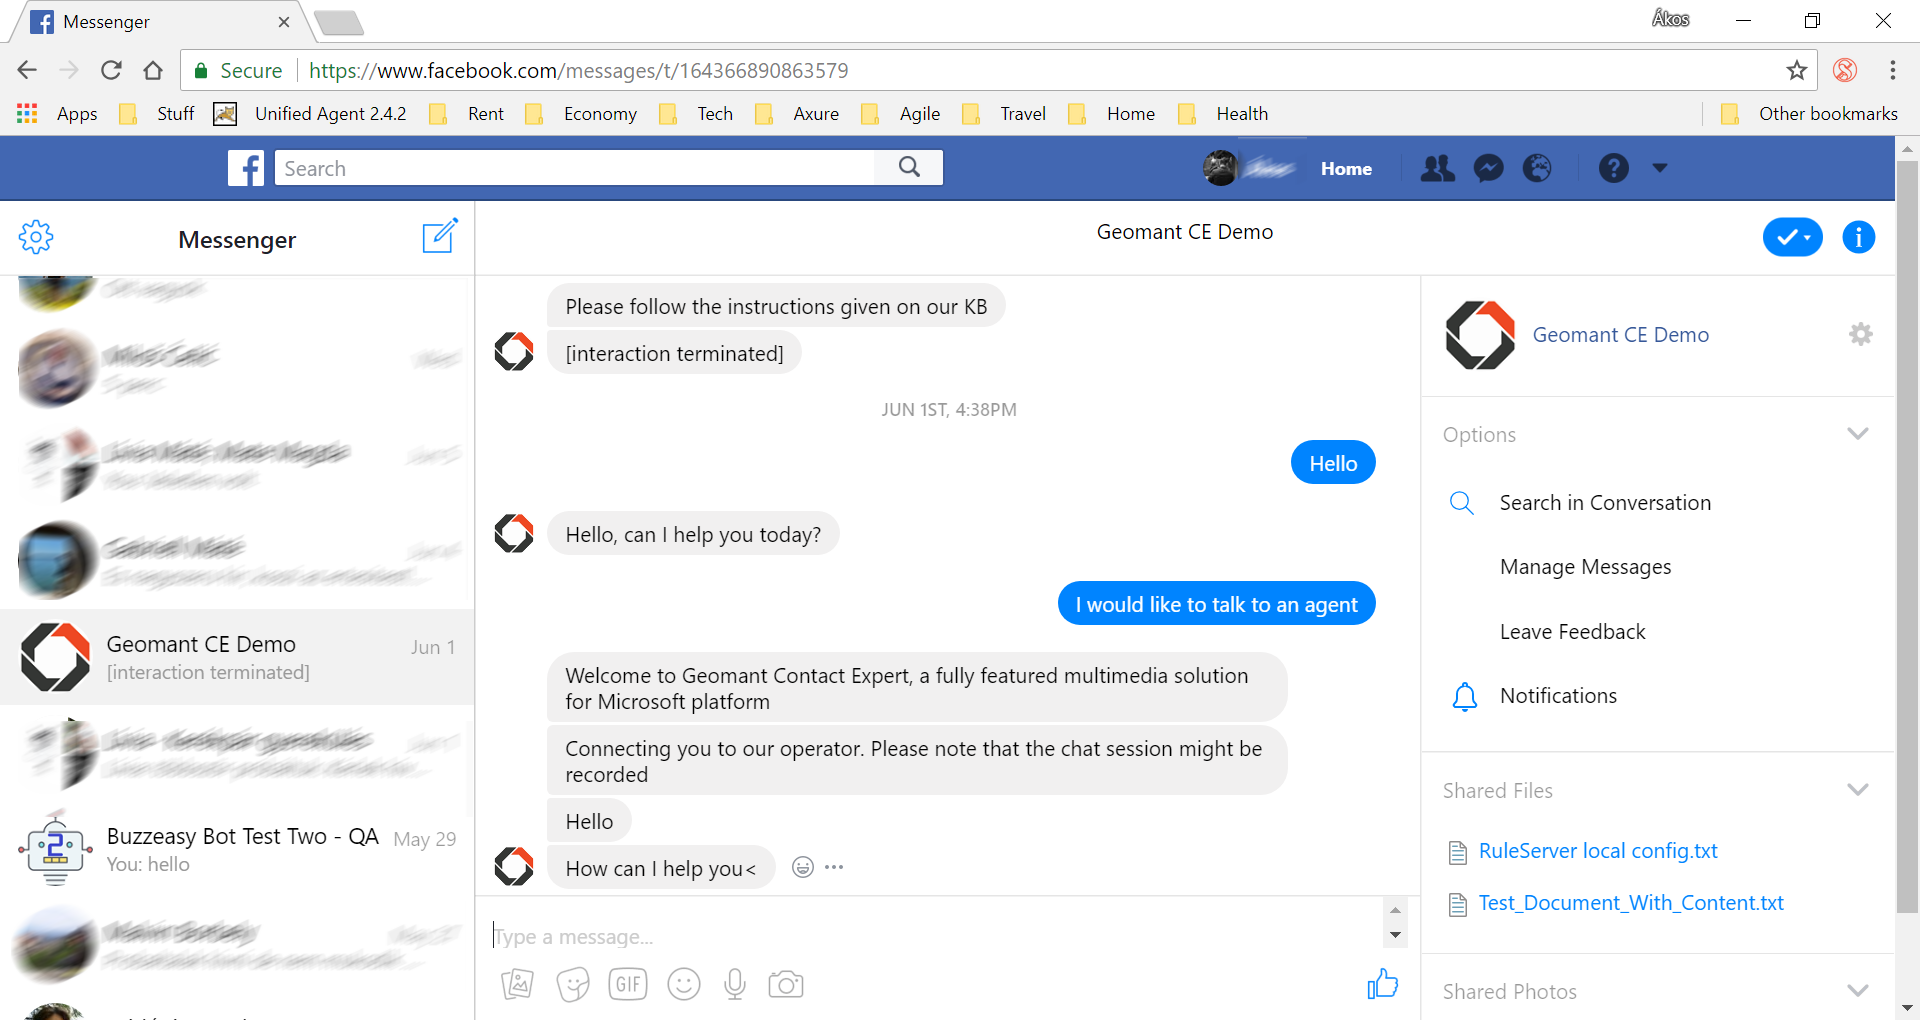Open notifications globe icon
The image size is (1920, 1020).
click(1537, 168)
